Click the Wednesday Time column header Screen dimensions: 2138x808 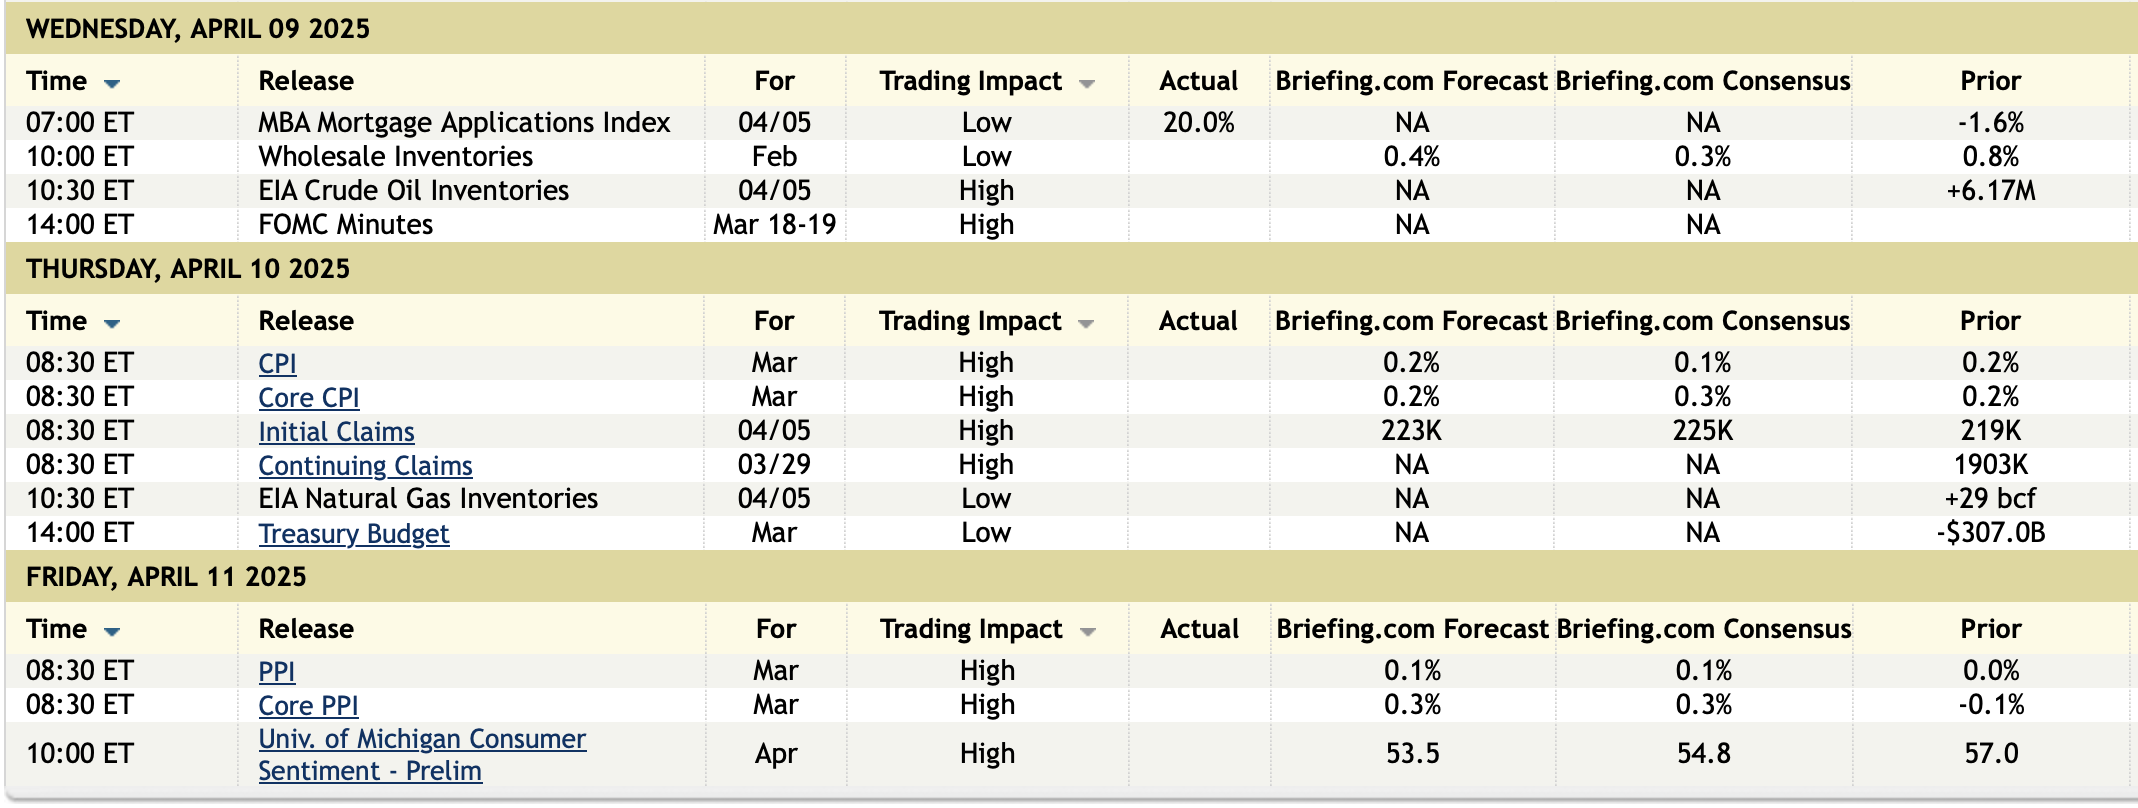pos(57,81)
